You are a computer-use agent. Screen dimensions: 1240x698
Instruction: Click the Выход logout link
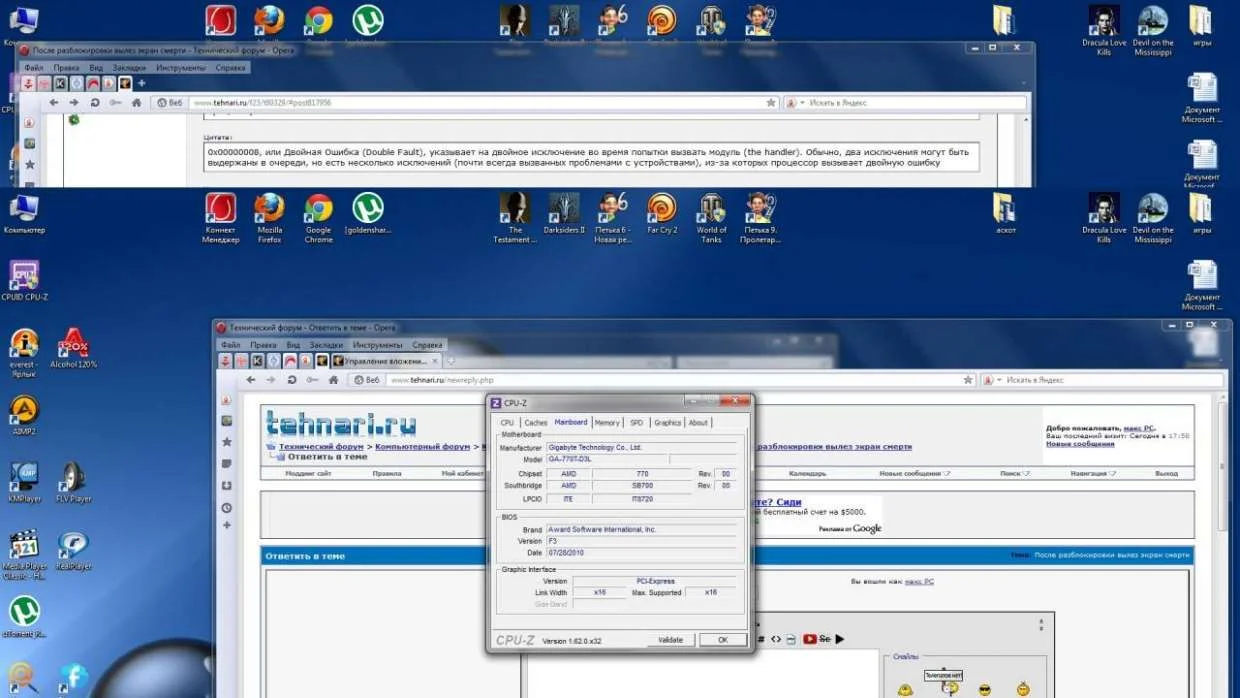tap(1166, 473)
